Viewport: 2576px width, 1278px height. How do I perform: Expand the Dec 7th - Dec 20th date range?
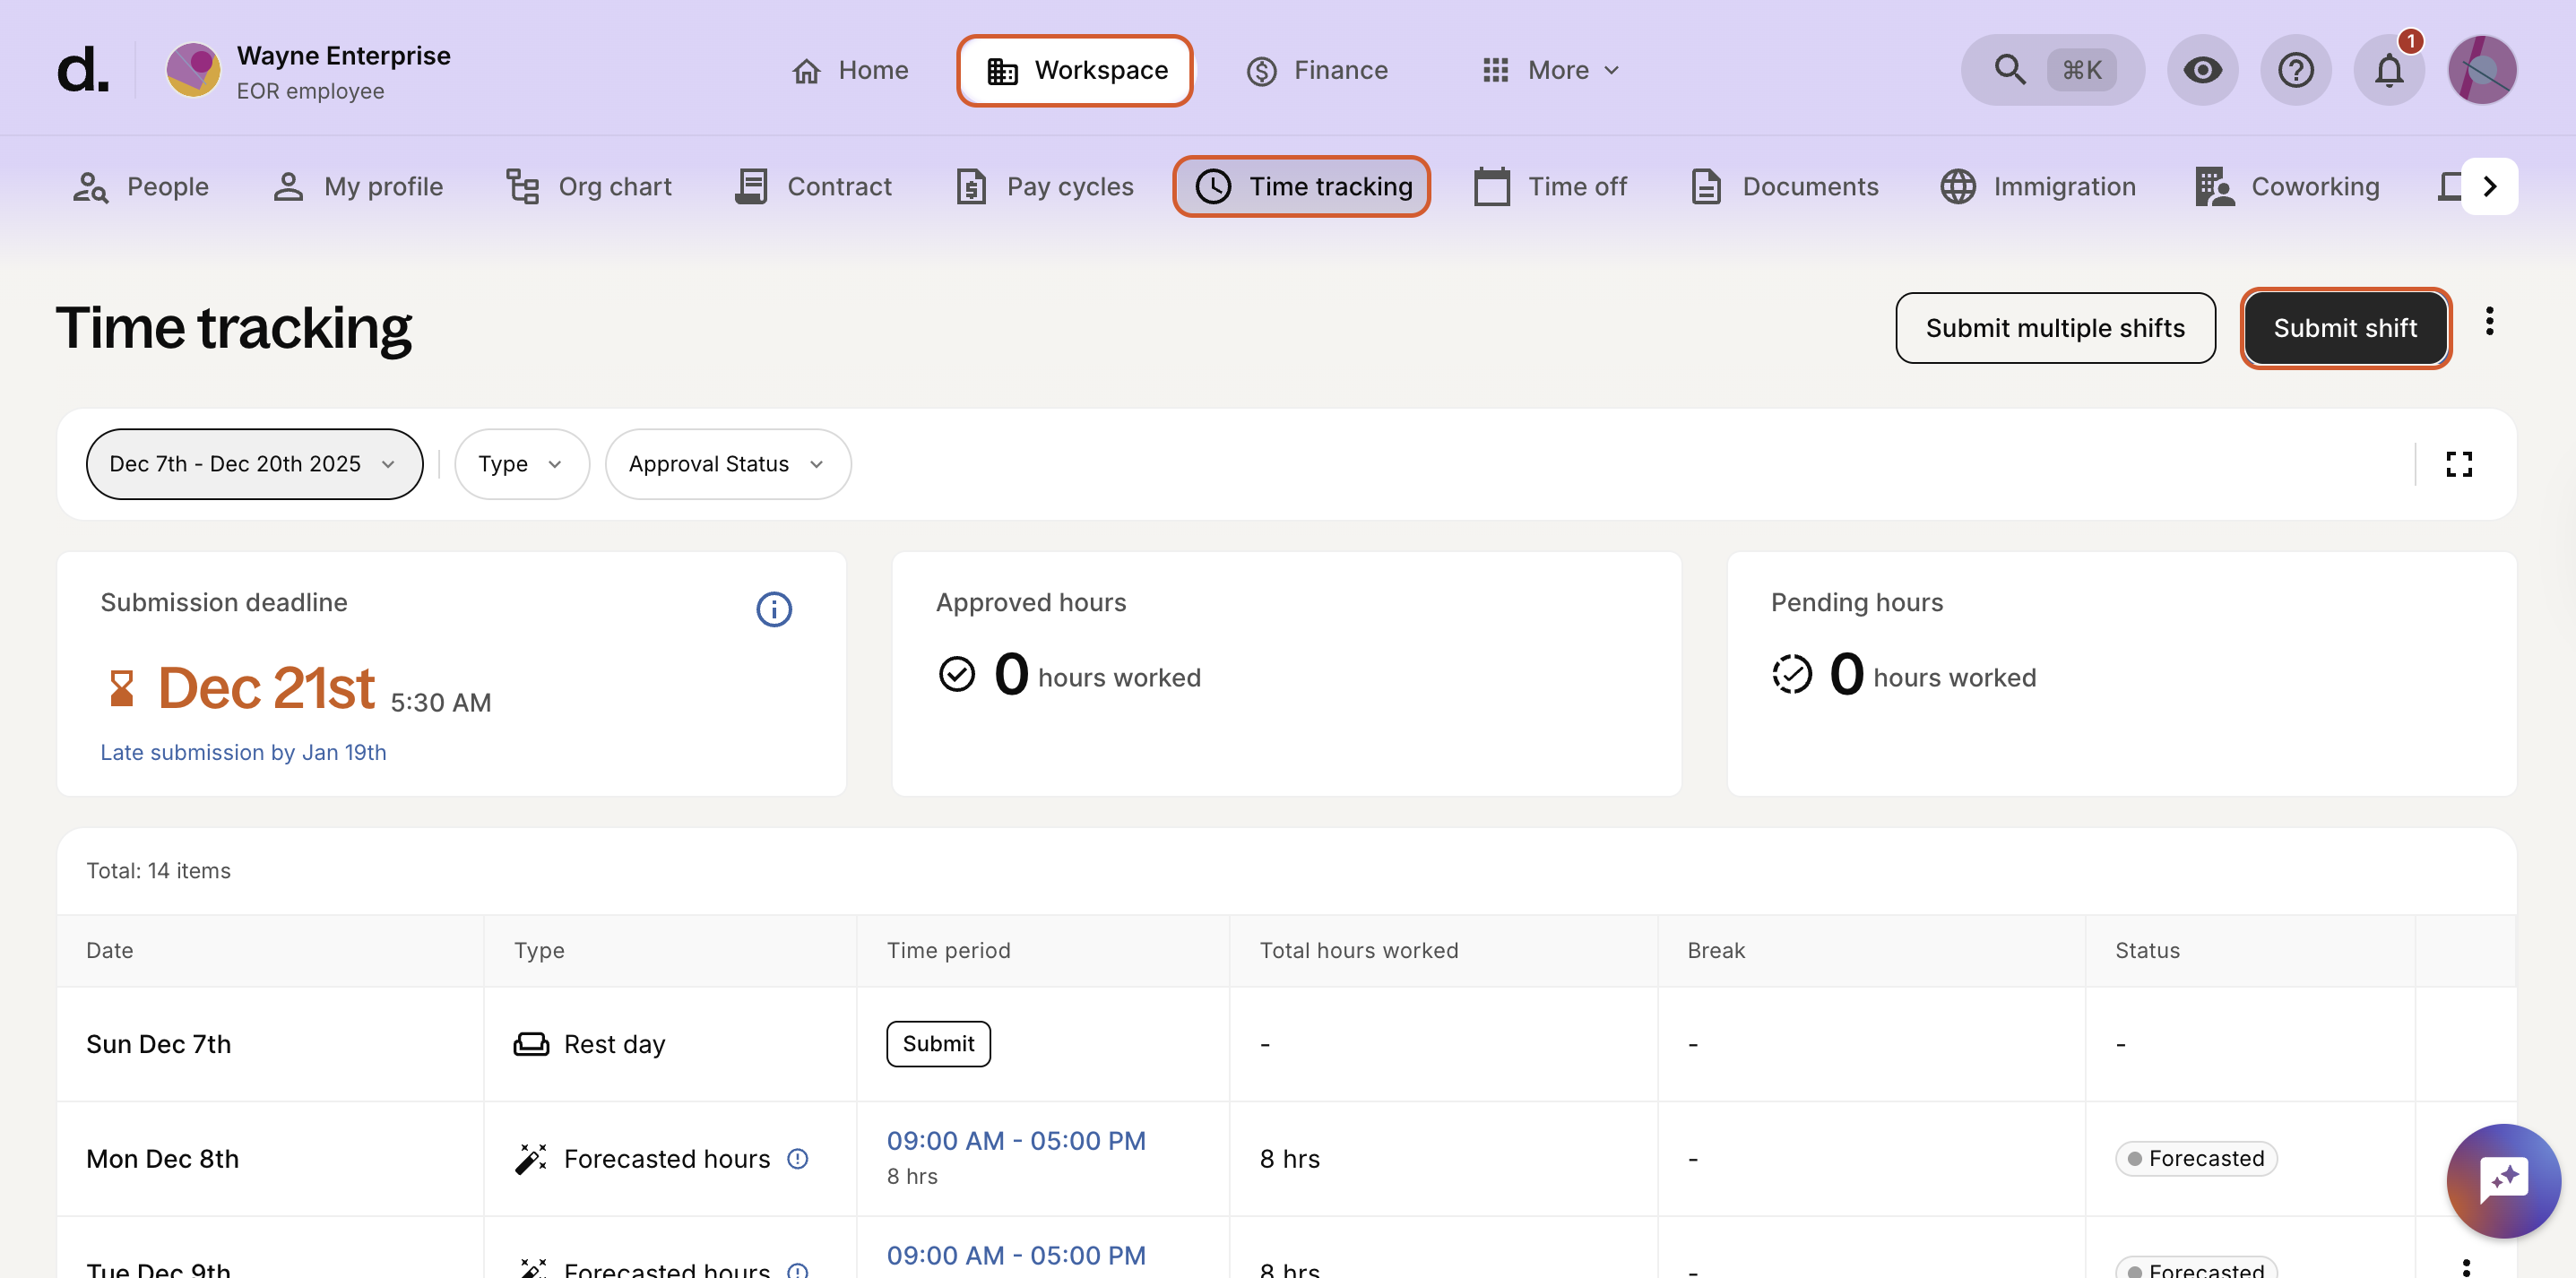point(253,464)
